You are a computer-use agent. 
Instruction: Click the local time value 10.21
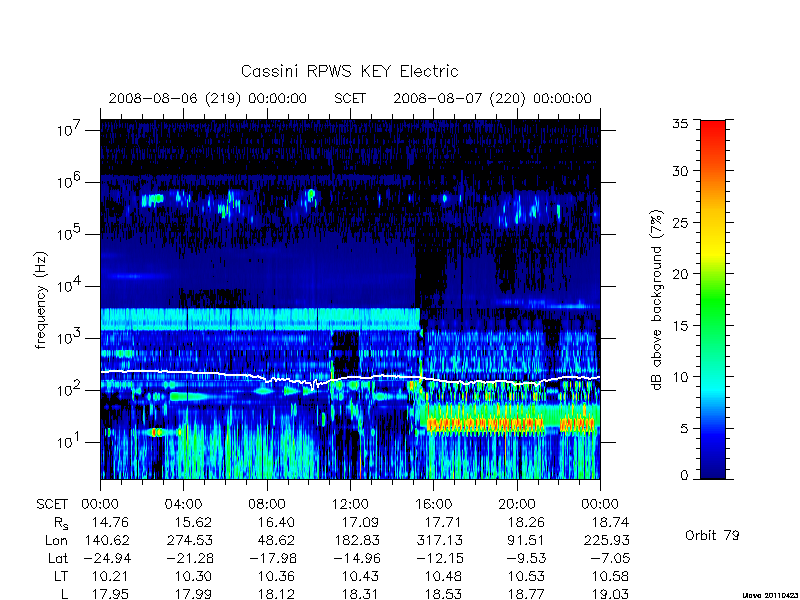[x=110, y=576]
